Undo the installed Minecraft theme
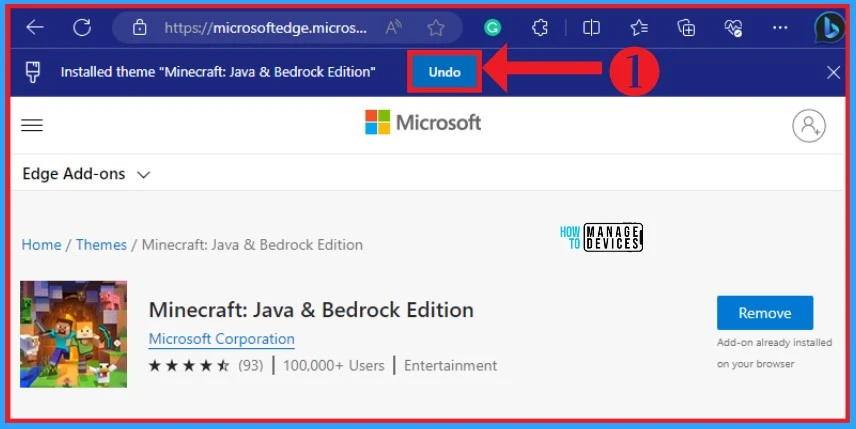Image resolution: width=856 pixels, height=429 pixels. 444,72
